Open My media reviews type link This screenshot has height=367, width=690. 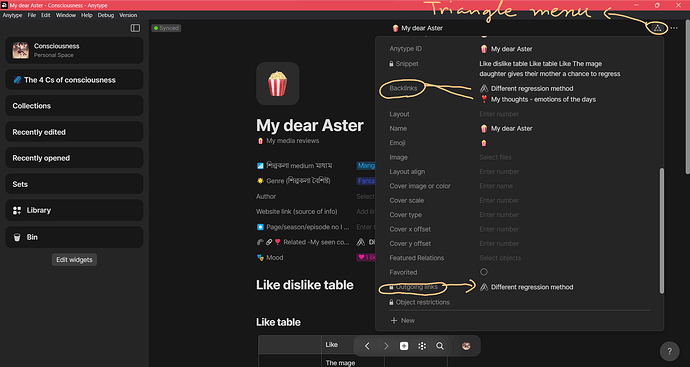point(288,141)
